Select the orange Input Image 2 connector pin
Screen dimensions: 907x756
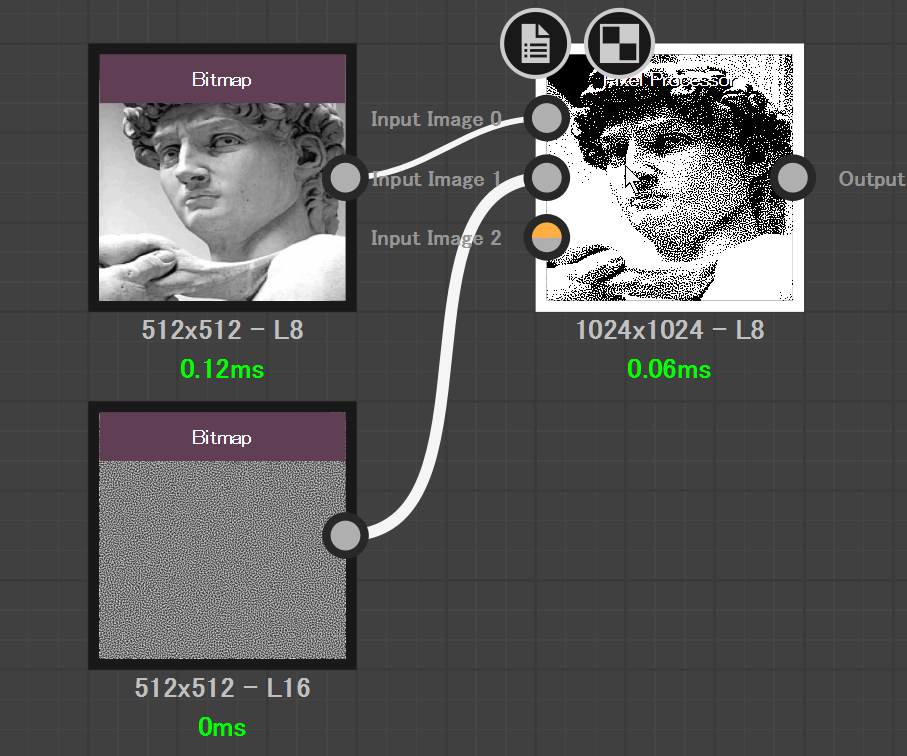tap(547, 238)
